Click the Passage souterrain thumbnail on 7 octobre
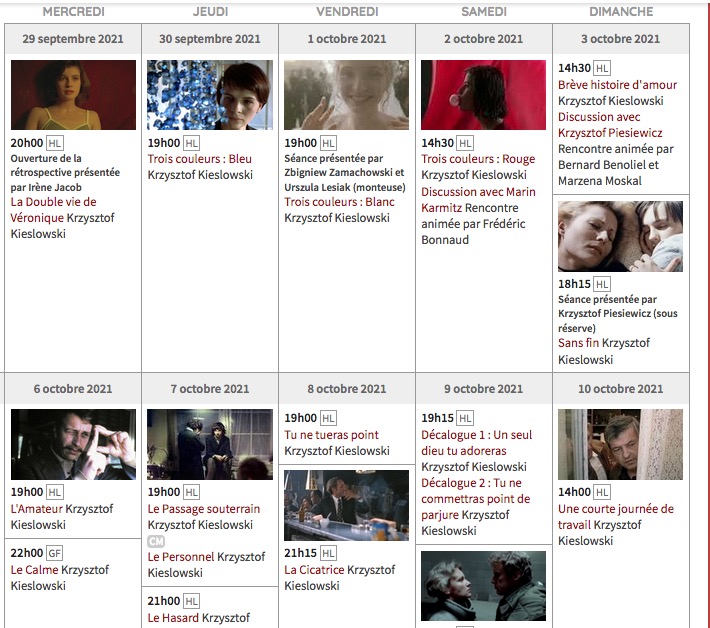The image size is (710, 628). click(210, 445)
